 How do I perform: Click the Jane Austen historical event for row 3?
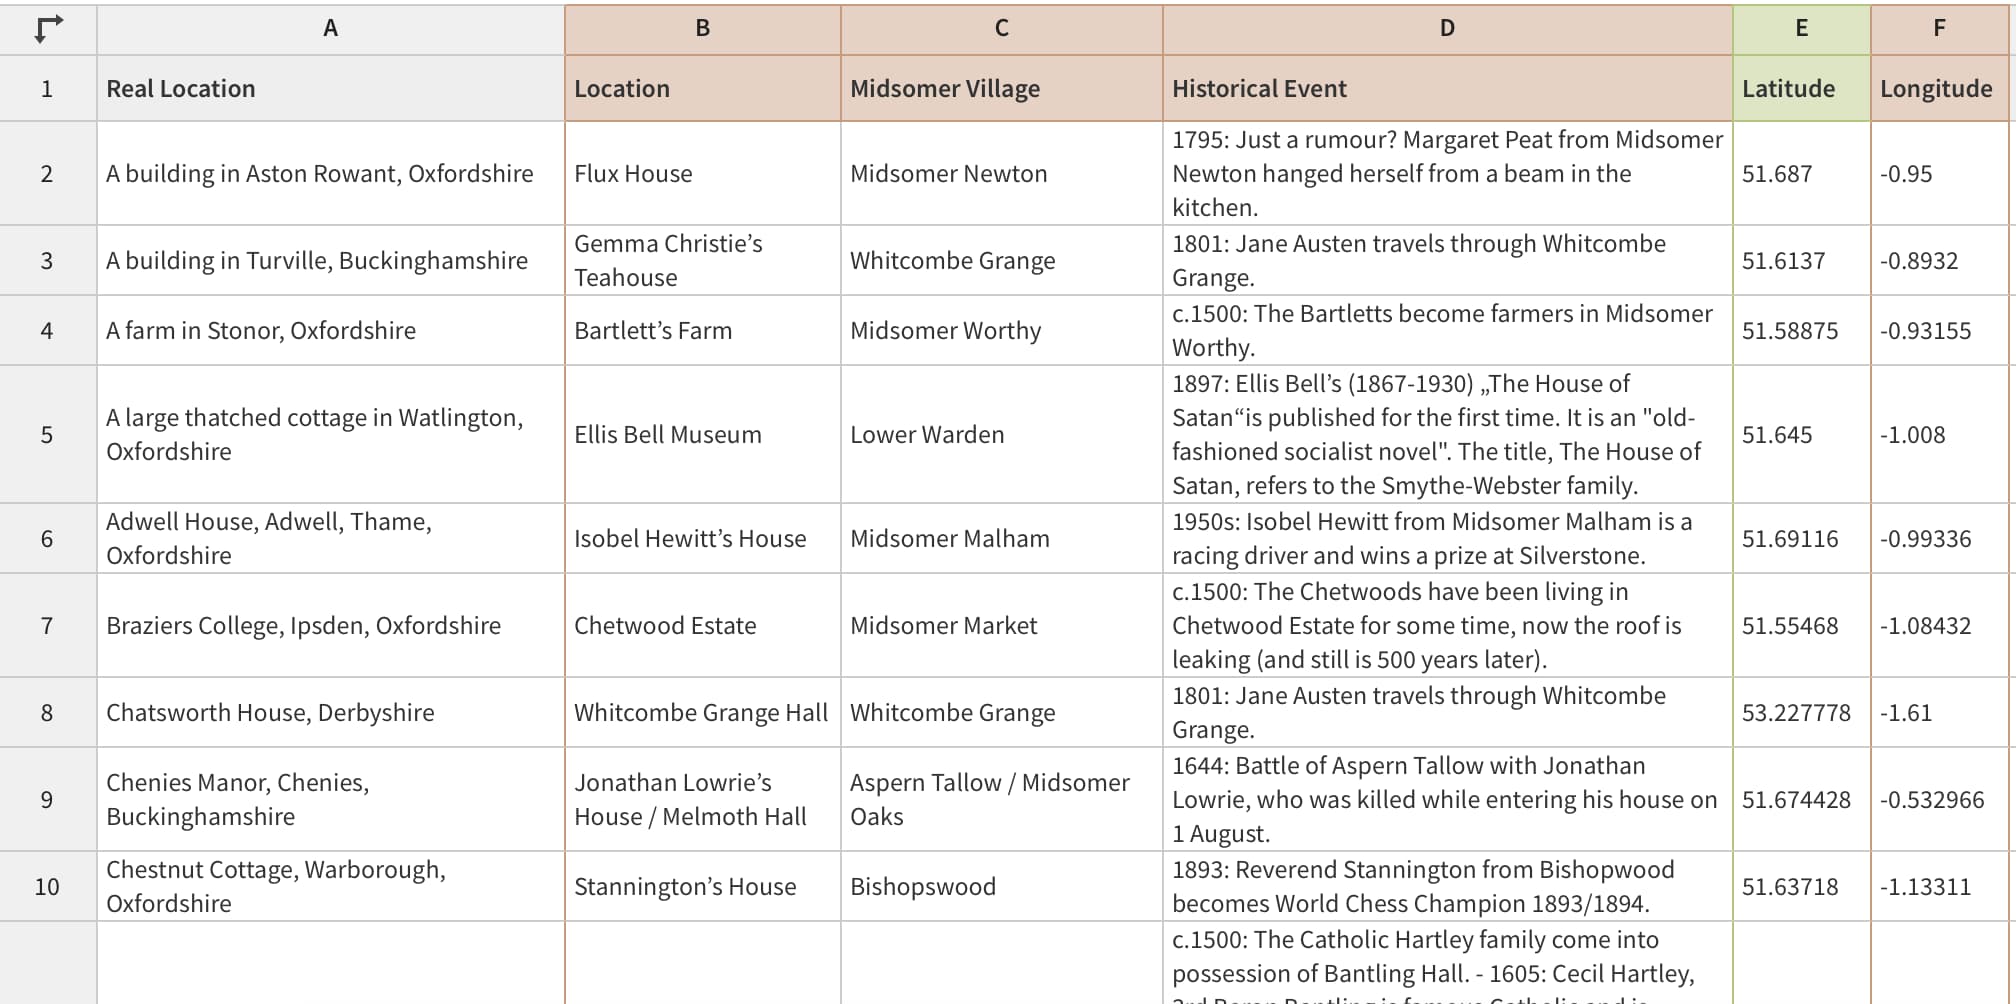click(x=1447, y=259)
